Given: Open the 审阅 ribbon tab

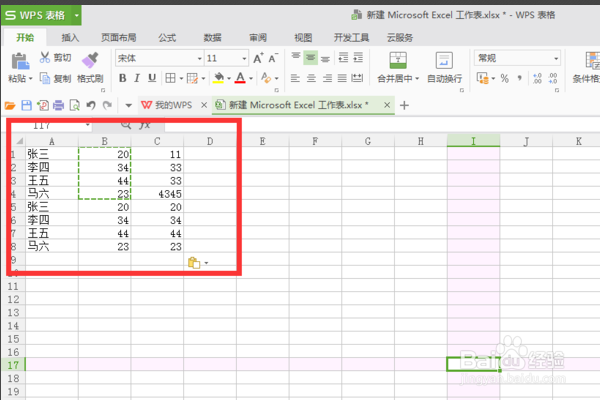Looking at the screenshot, I should (x=258, y=38).
